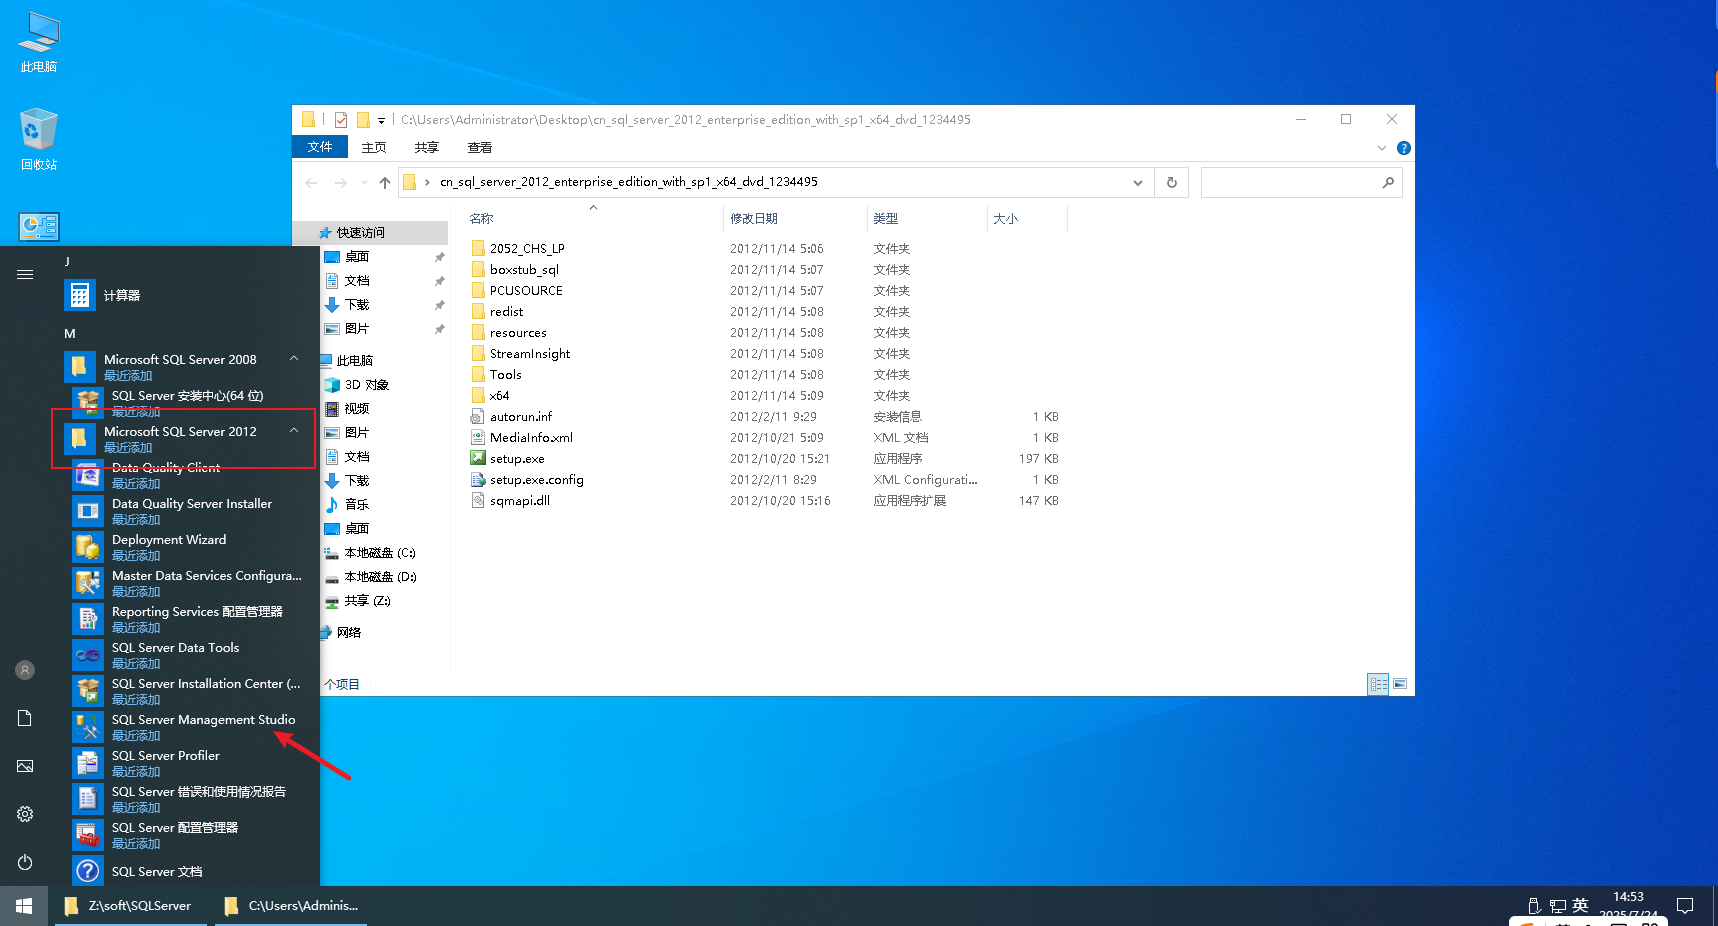Open SQL Server 错误和使用情况报告
This screenshot has height=926, width=1718.
pos(185,799)
